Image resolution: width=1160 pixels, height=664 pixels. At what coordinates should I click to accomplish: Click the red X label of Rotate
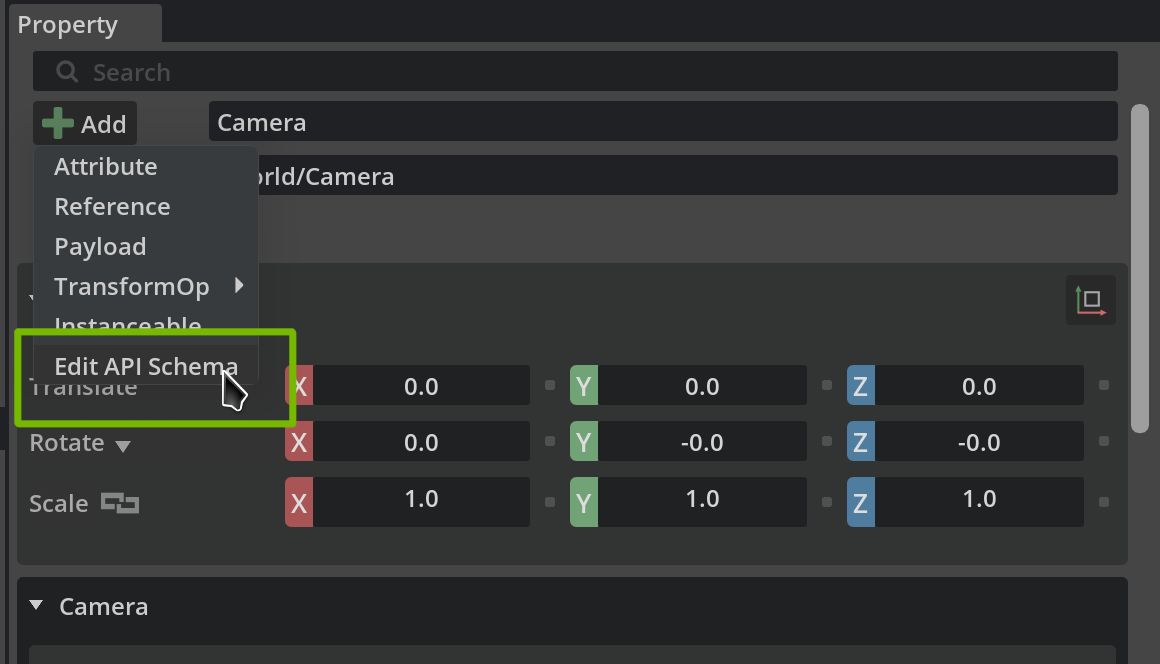(x=299, y=442)
